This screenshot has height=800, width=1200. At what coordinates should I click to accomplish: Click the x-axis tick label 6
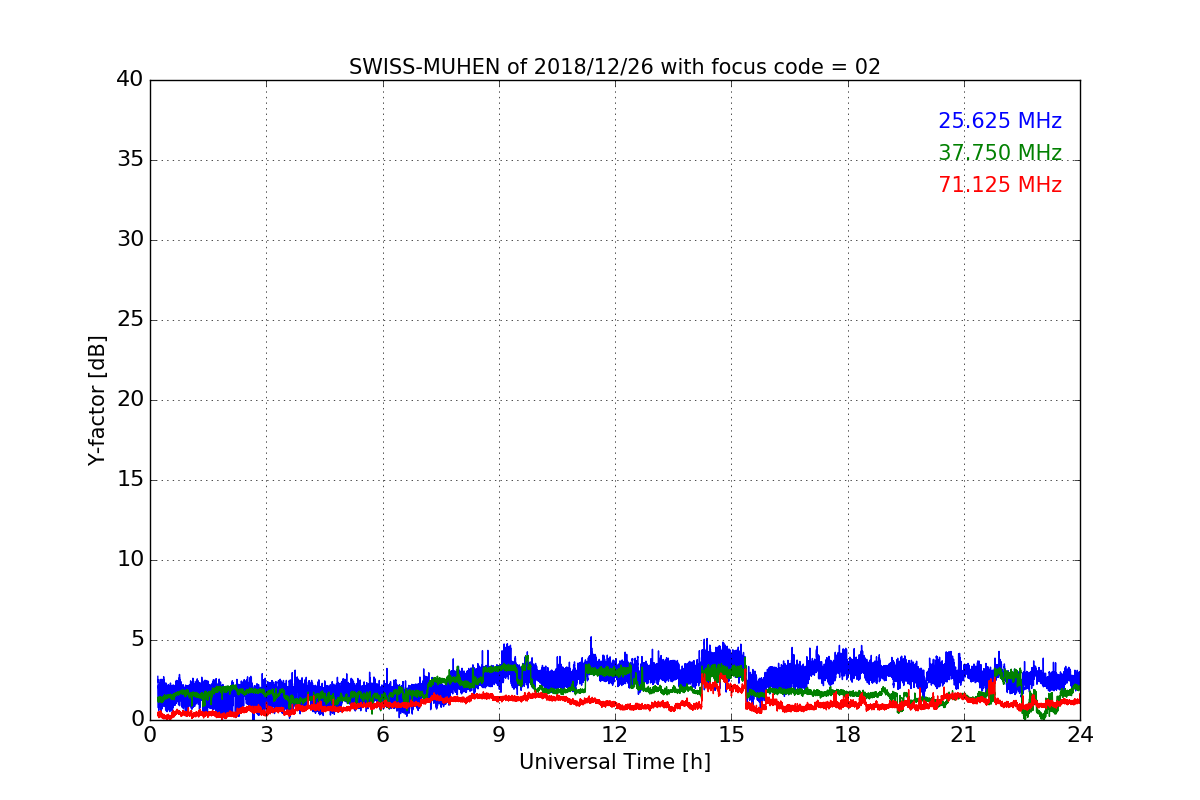tap(382, 734)
